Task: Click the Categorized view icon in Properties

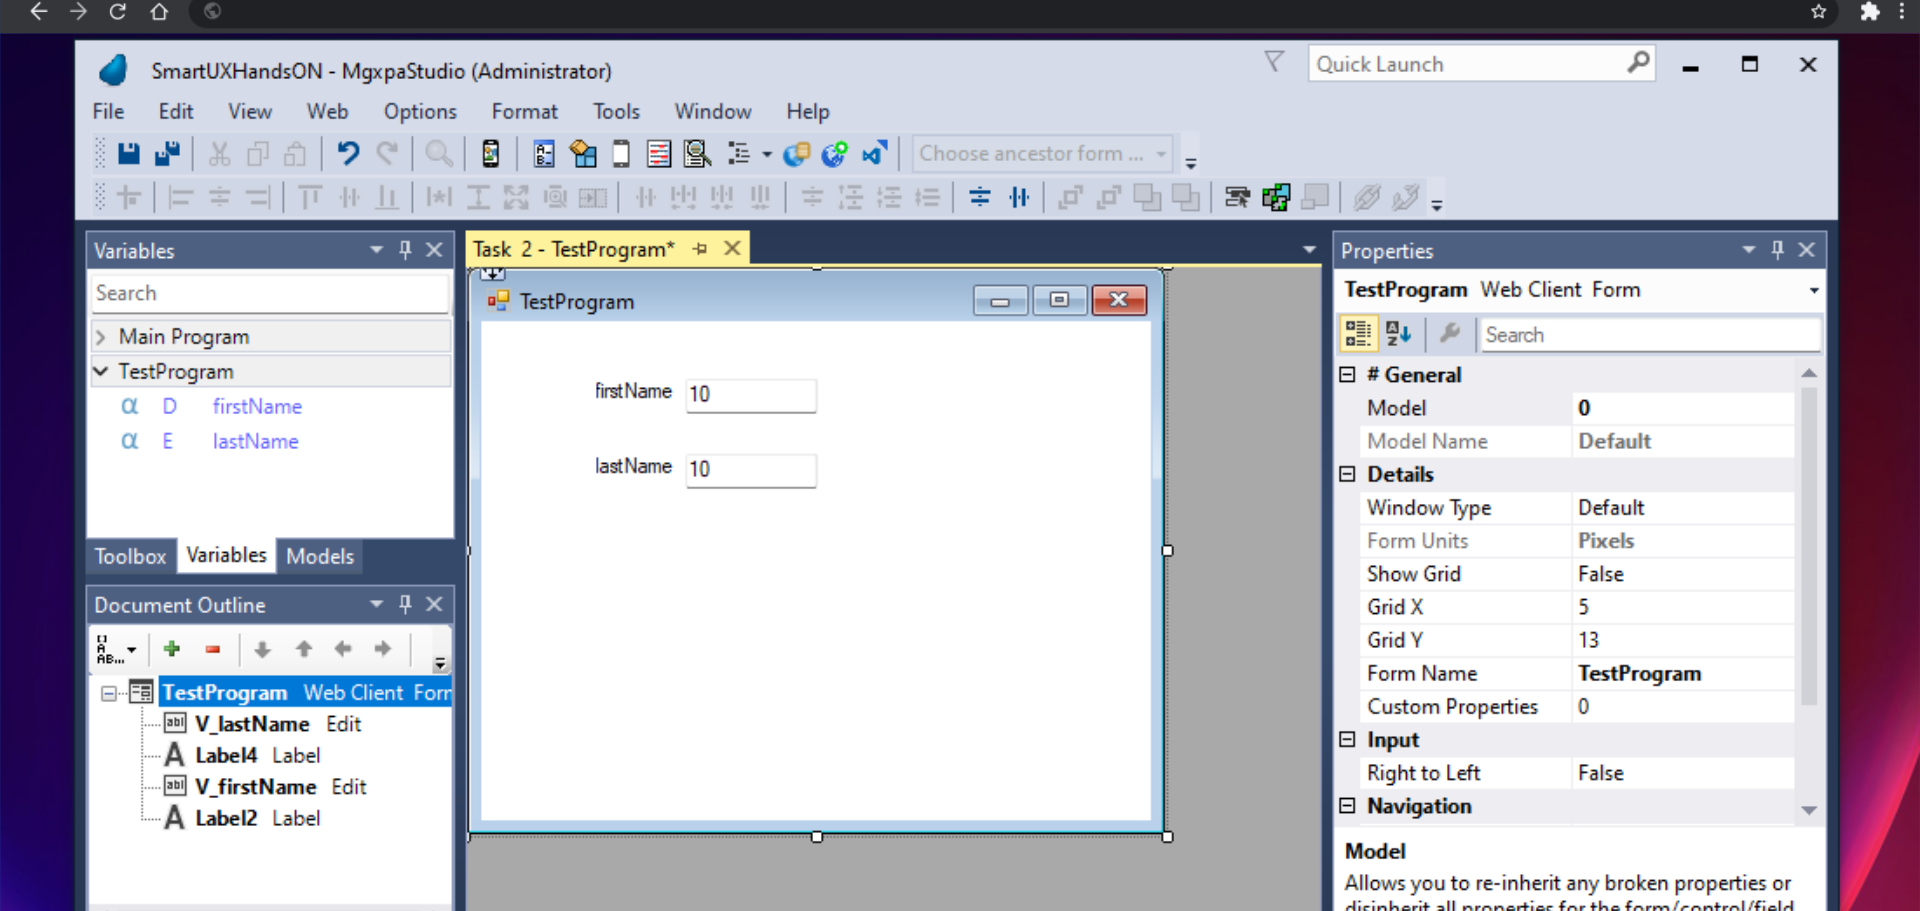Action: 1357,334
